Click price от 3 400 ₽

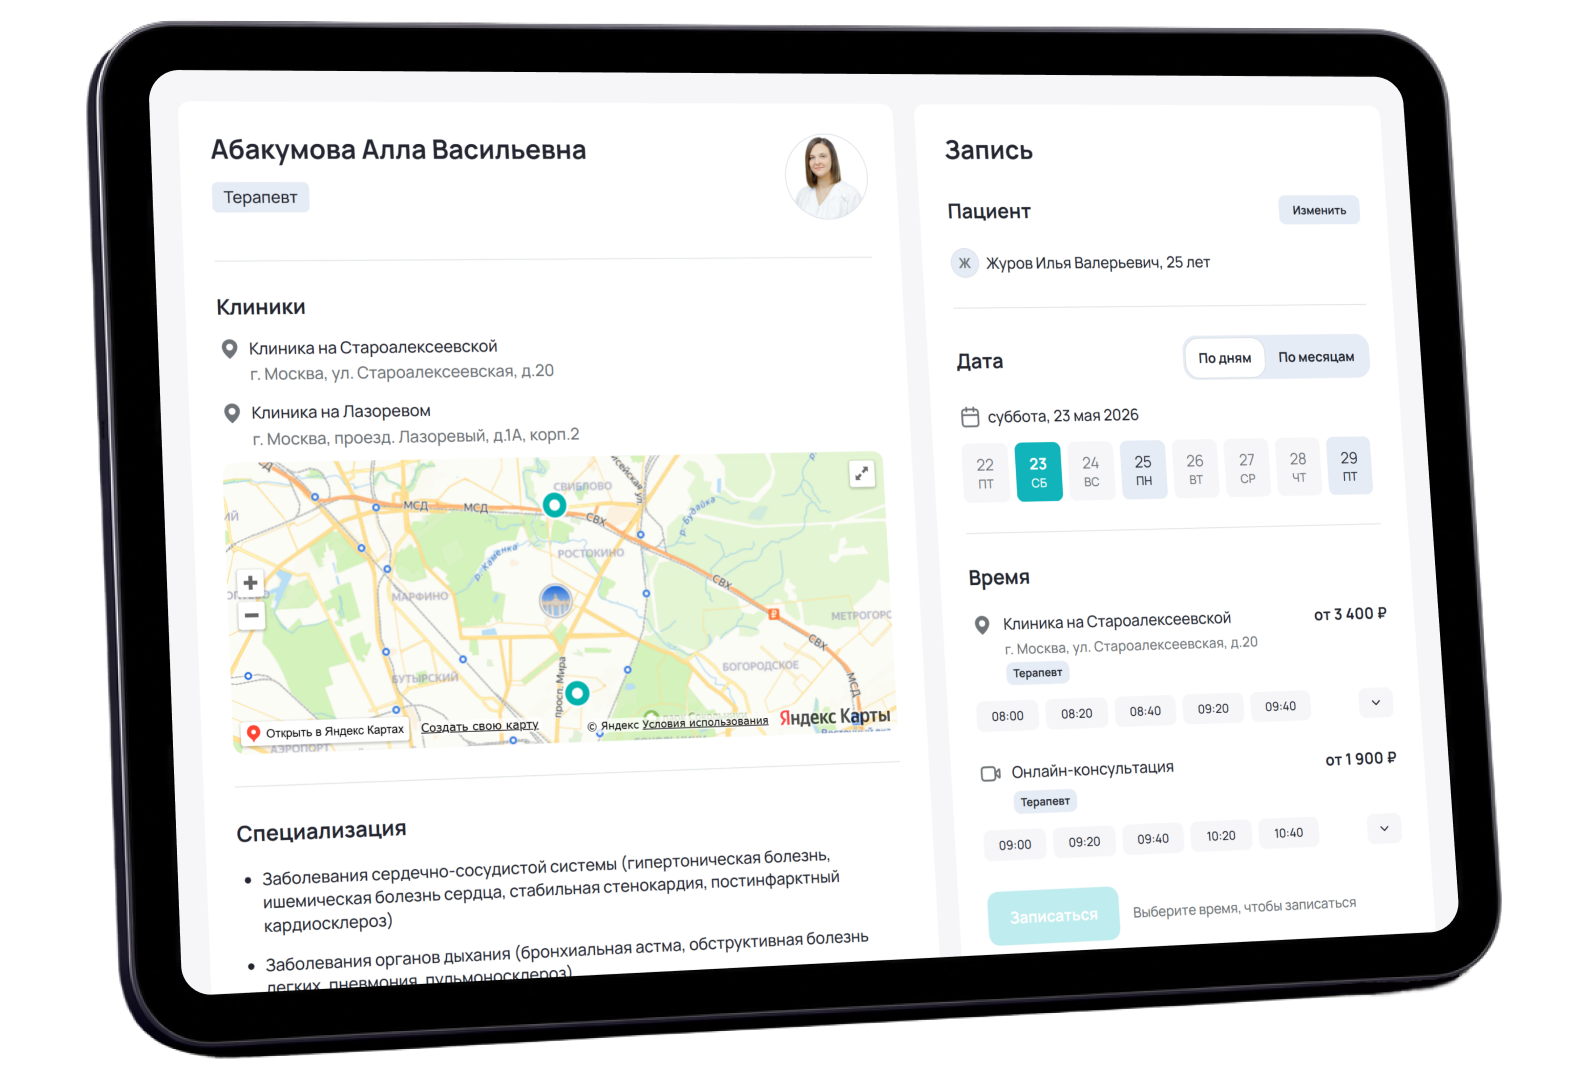pos(1350,614)
